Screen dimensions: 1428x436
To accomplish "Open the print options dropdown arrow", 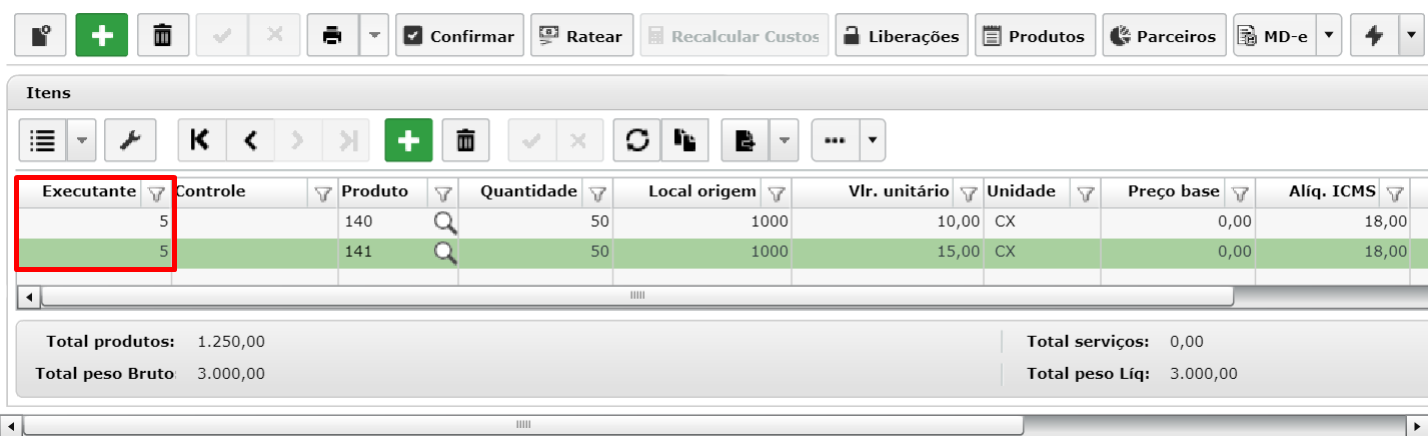I will pos(373,36).
